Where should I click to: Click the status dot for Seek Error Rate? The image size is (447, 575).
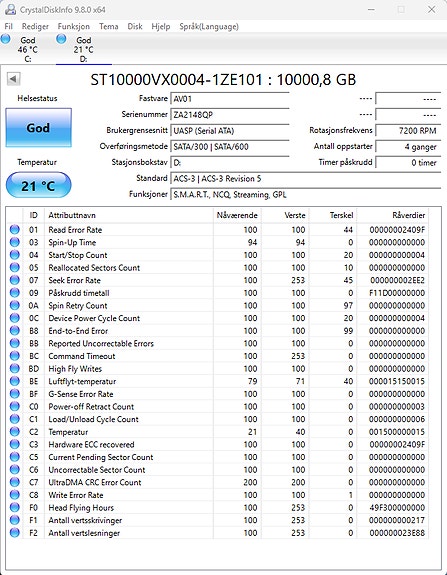point(15,280)
